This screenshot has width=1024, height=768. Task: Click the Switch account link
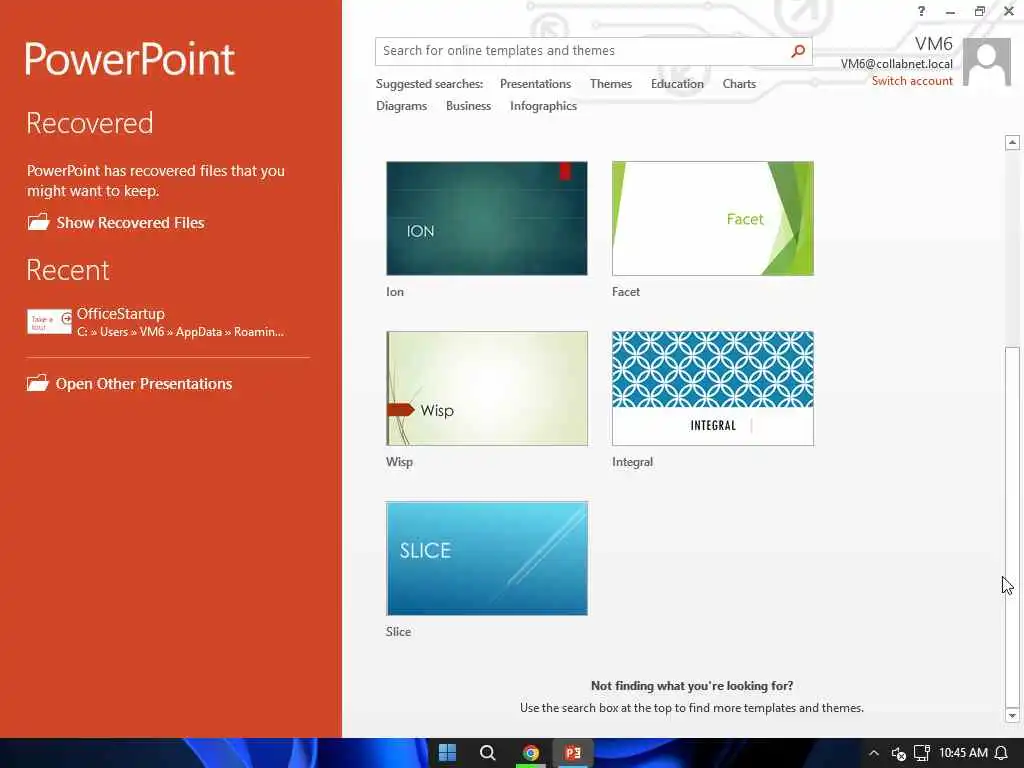point(912,81)
